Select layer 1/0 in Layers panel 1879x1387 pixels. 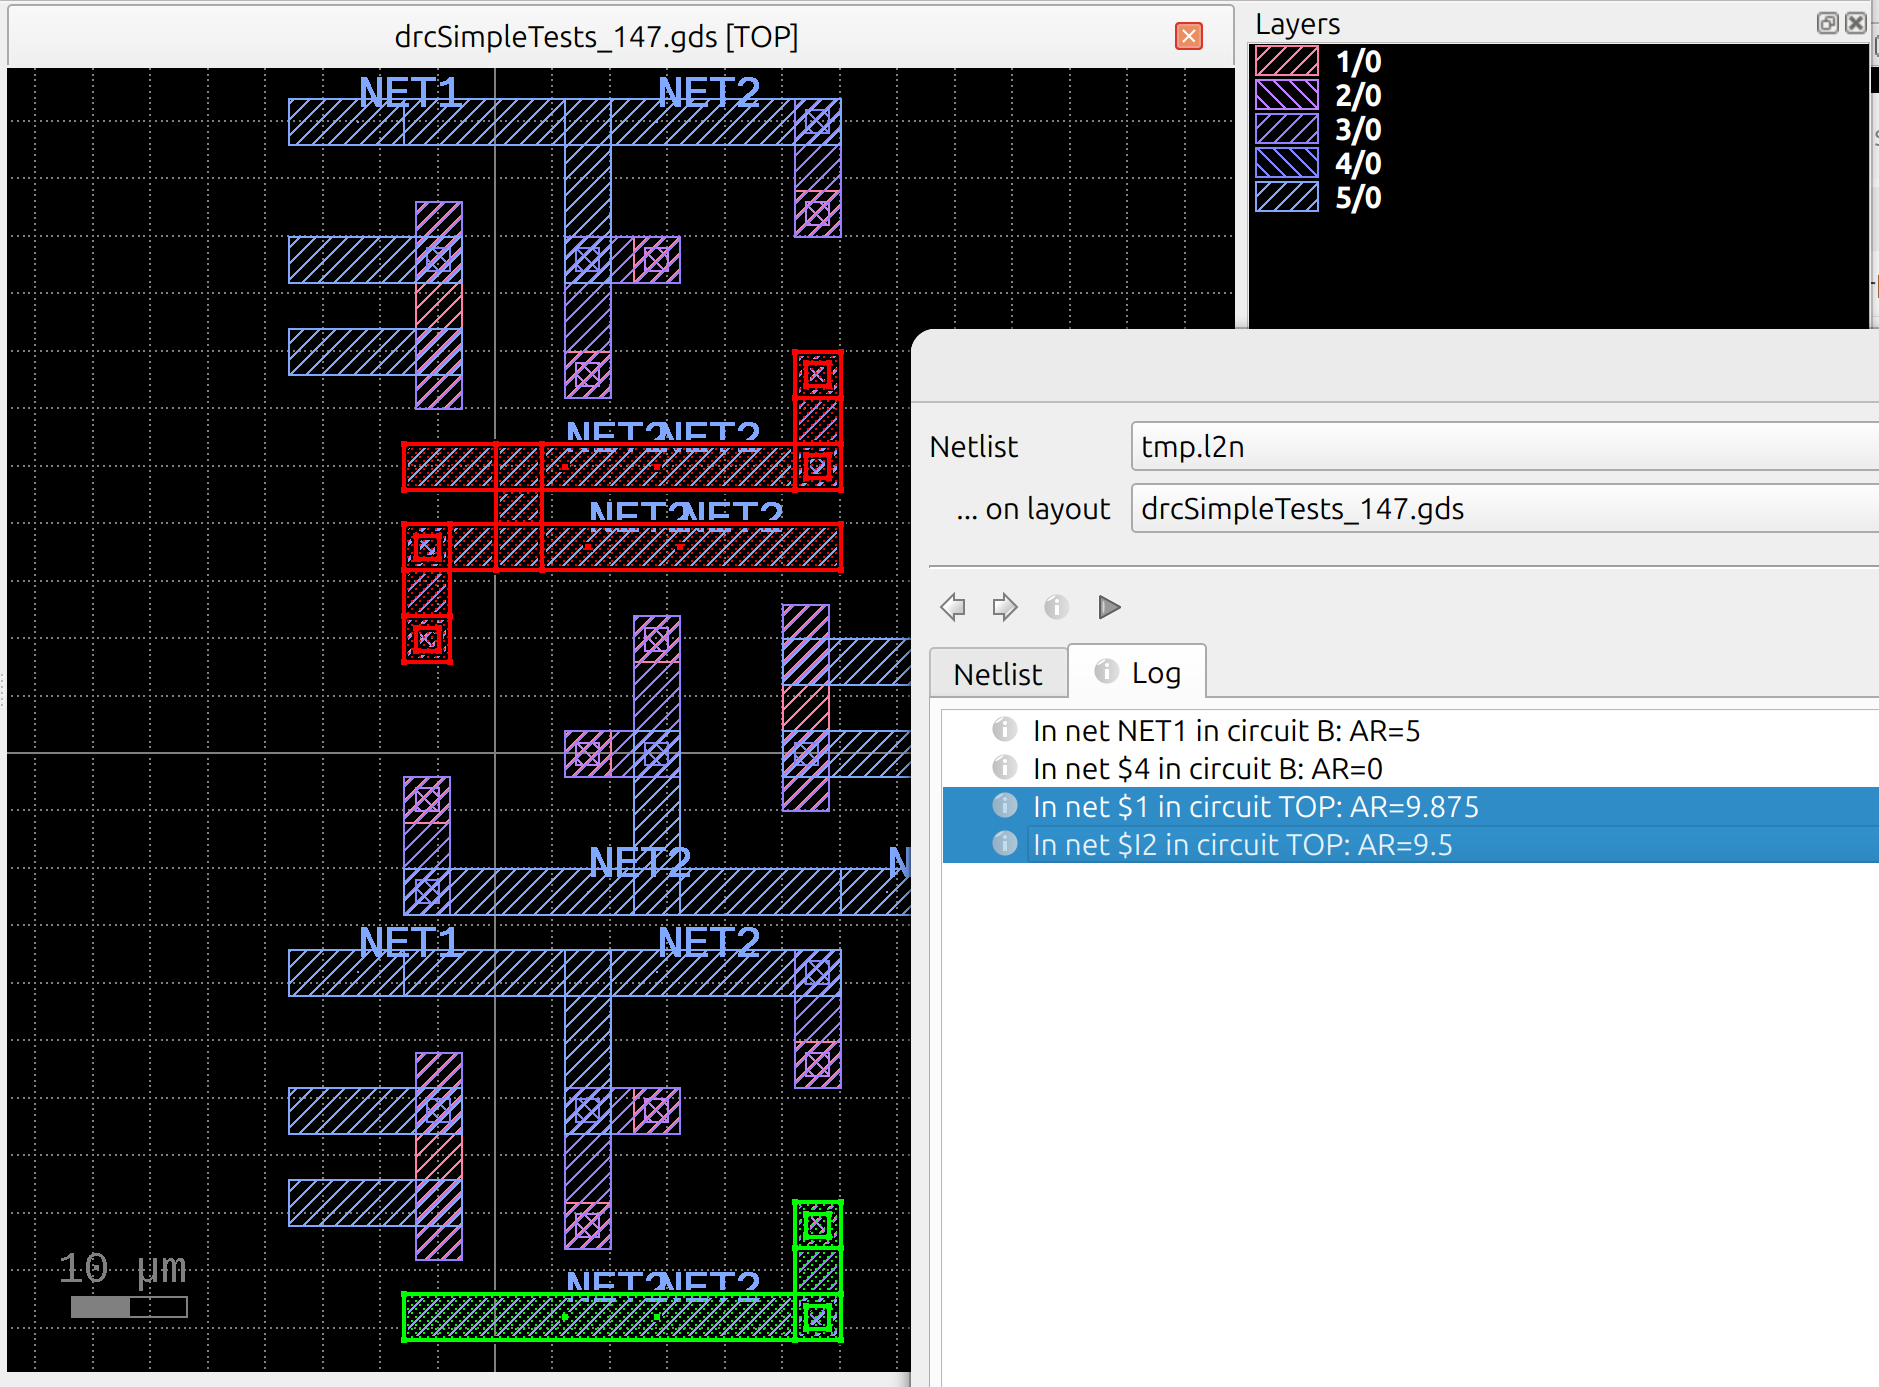point(1357,62)
